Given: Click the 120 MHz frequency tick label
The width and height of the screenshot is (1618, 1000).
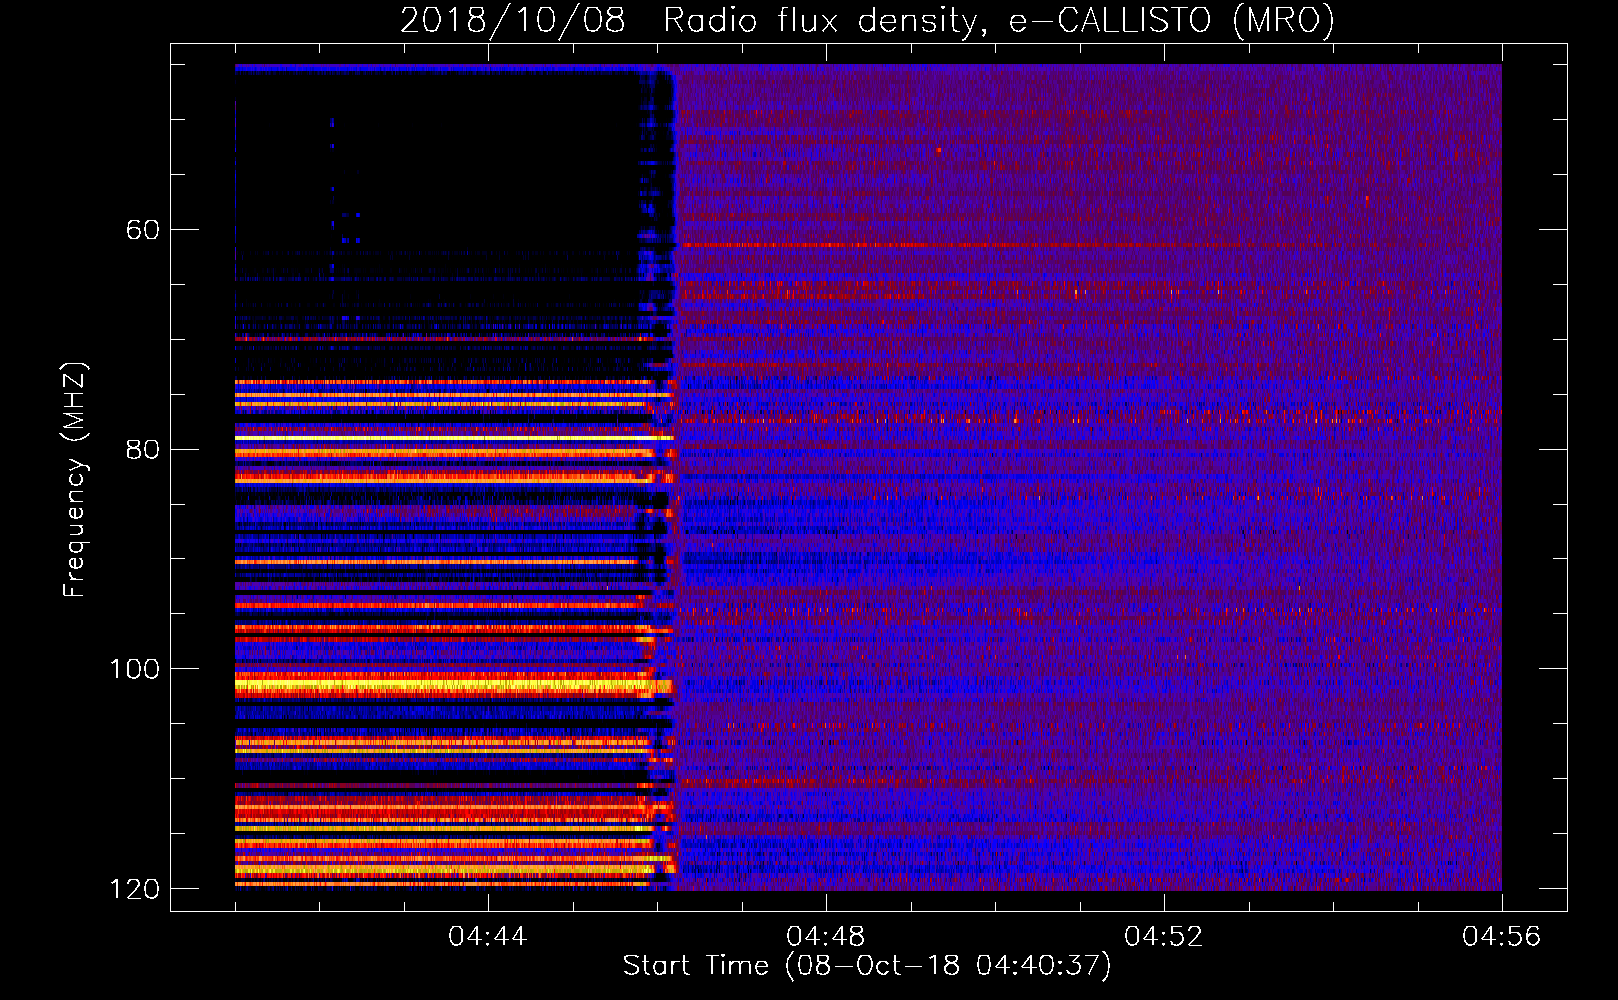Looking at the screenshot, I should tap(134, 889).
